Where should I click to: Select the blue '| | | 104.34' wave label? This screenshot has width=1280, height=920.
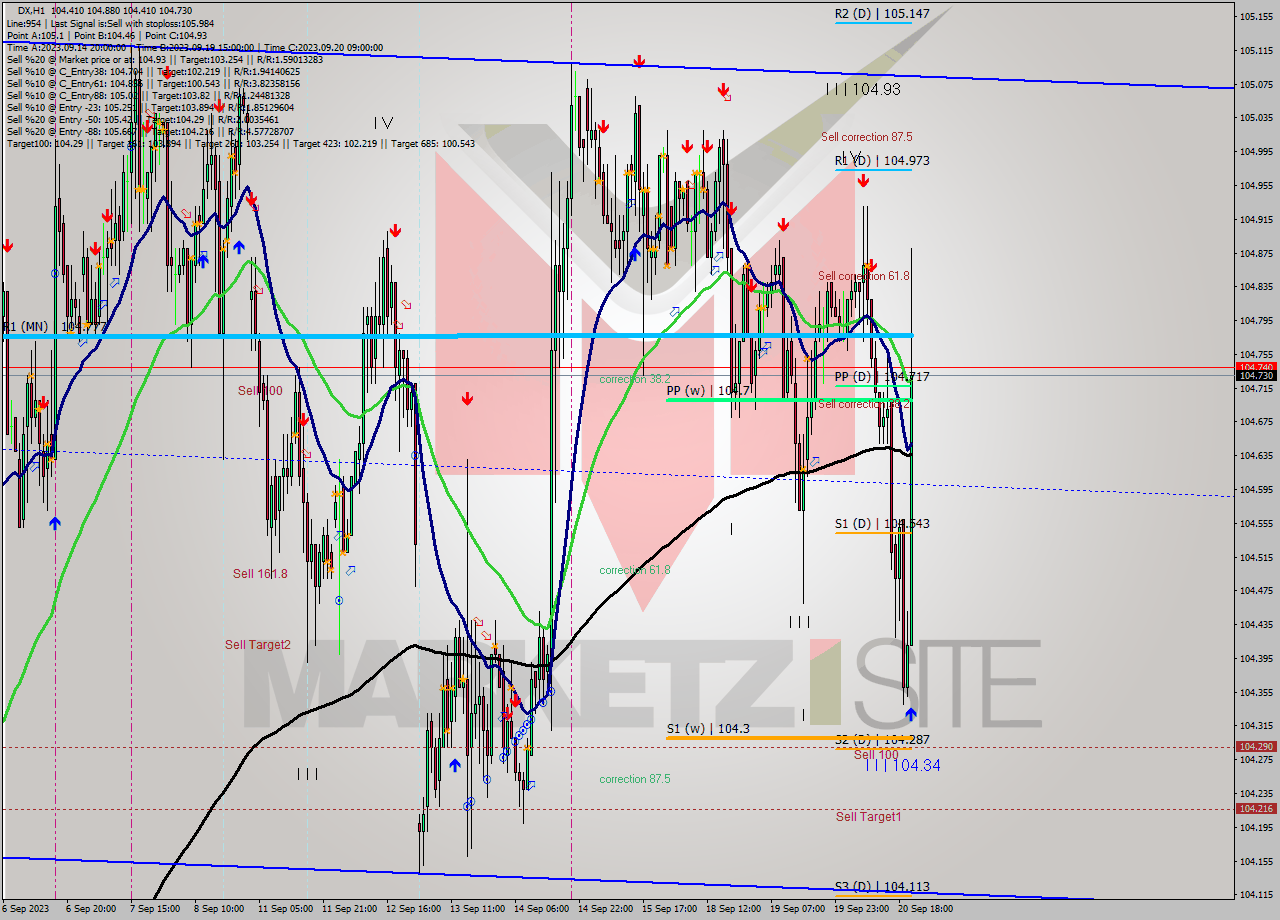coord(903,765)
